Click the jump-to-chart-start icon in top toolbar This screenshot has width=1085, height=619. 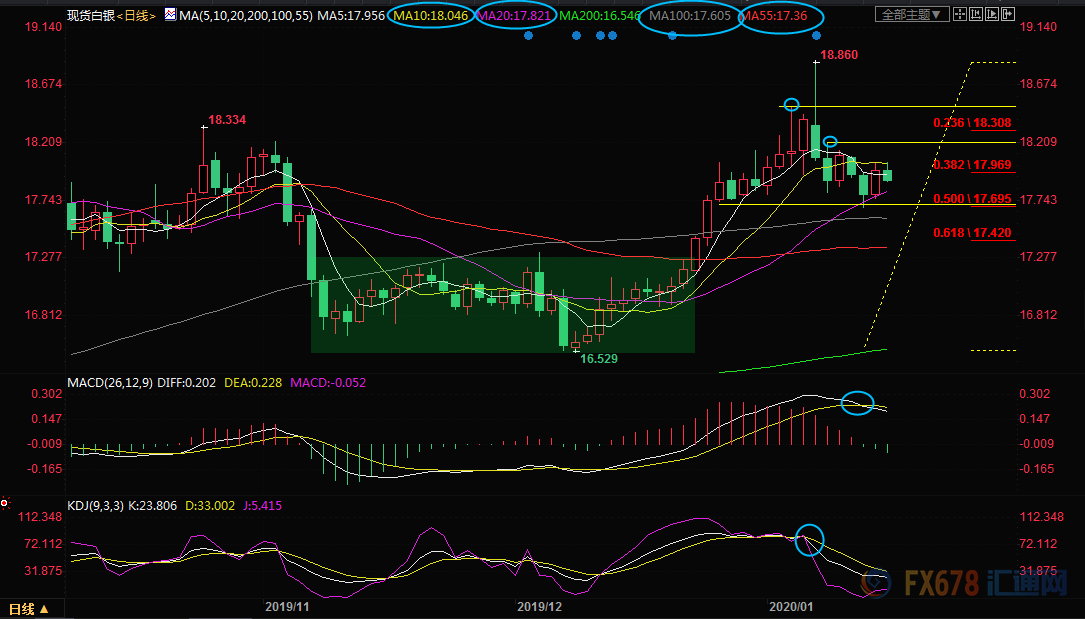976,14
